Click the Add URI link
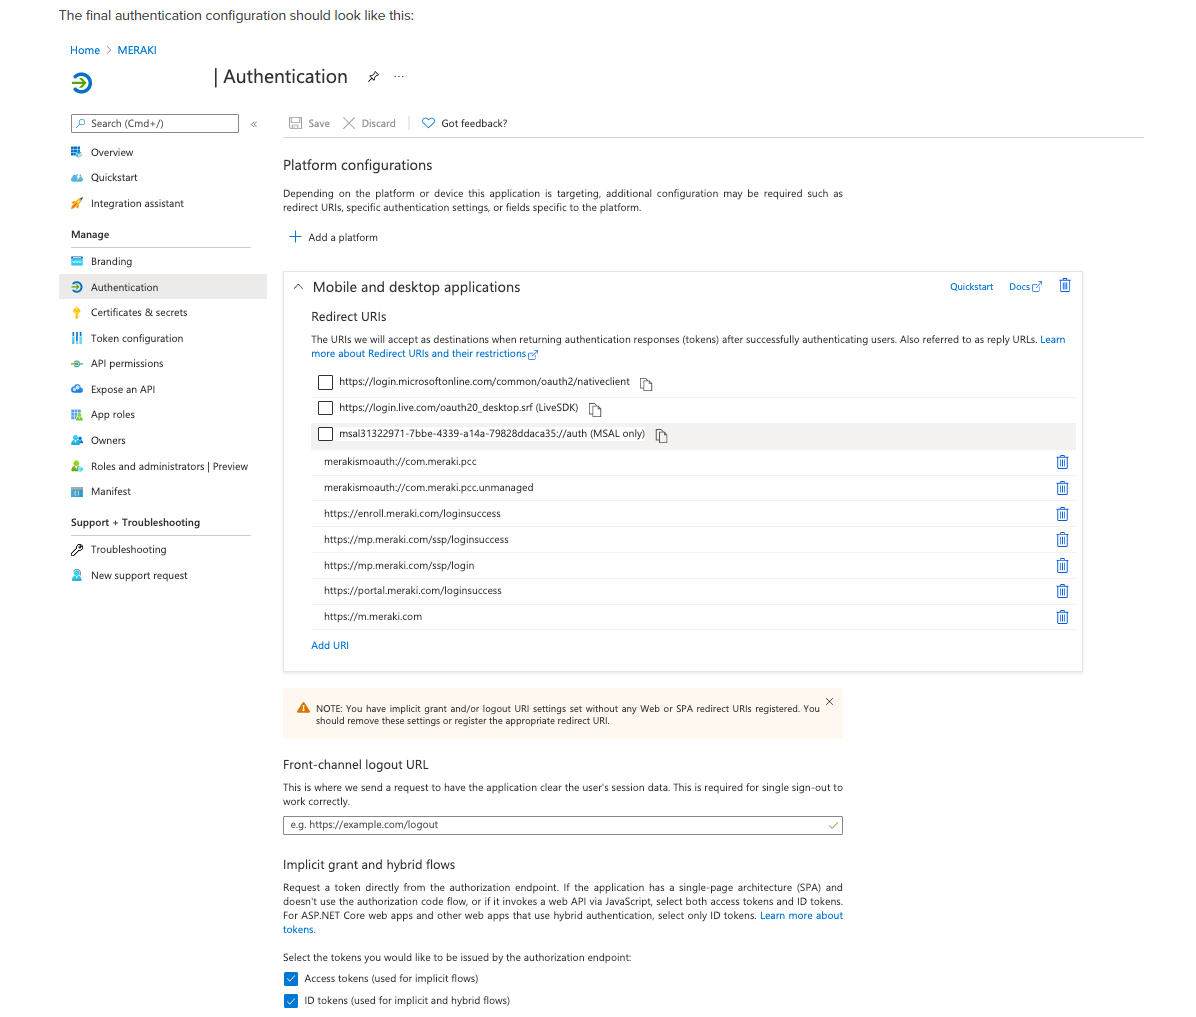 point(329,644)
